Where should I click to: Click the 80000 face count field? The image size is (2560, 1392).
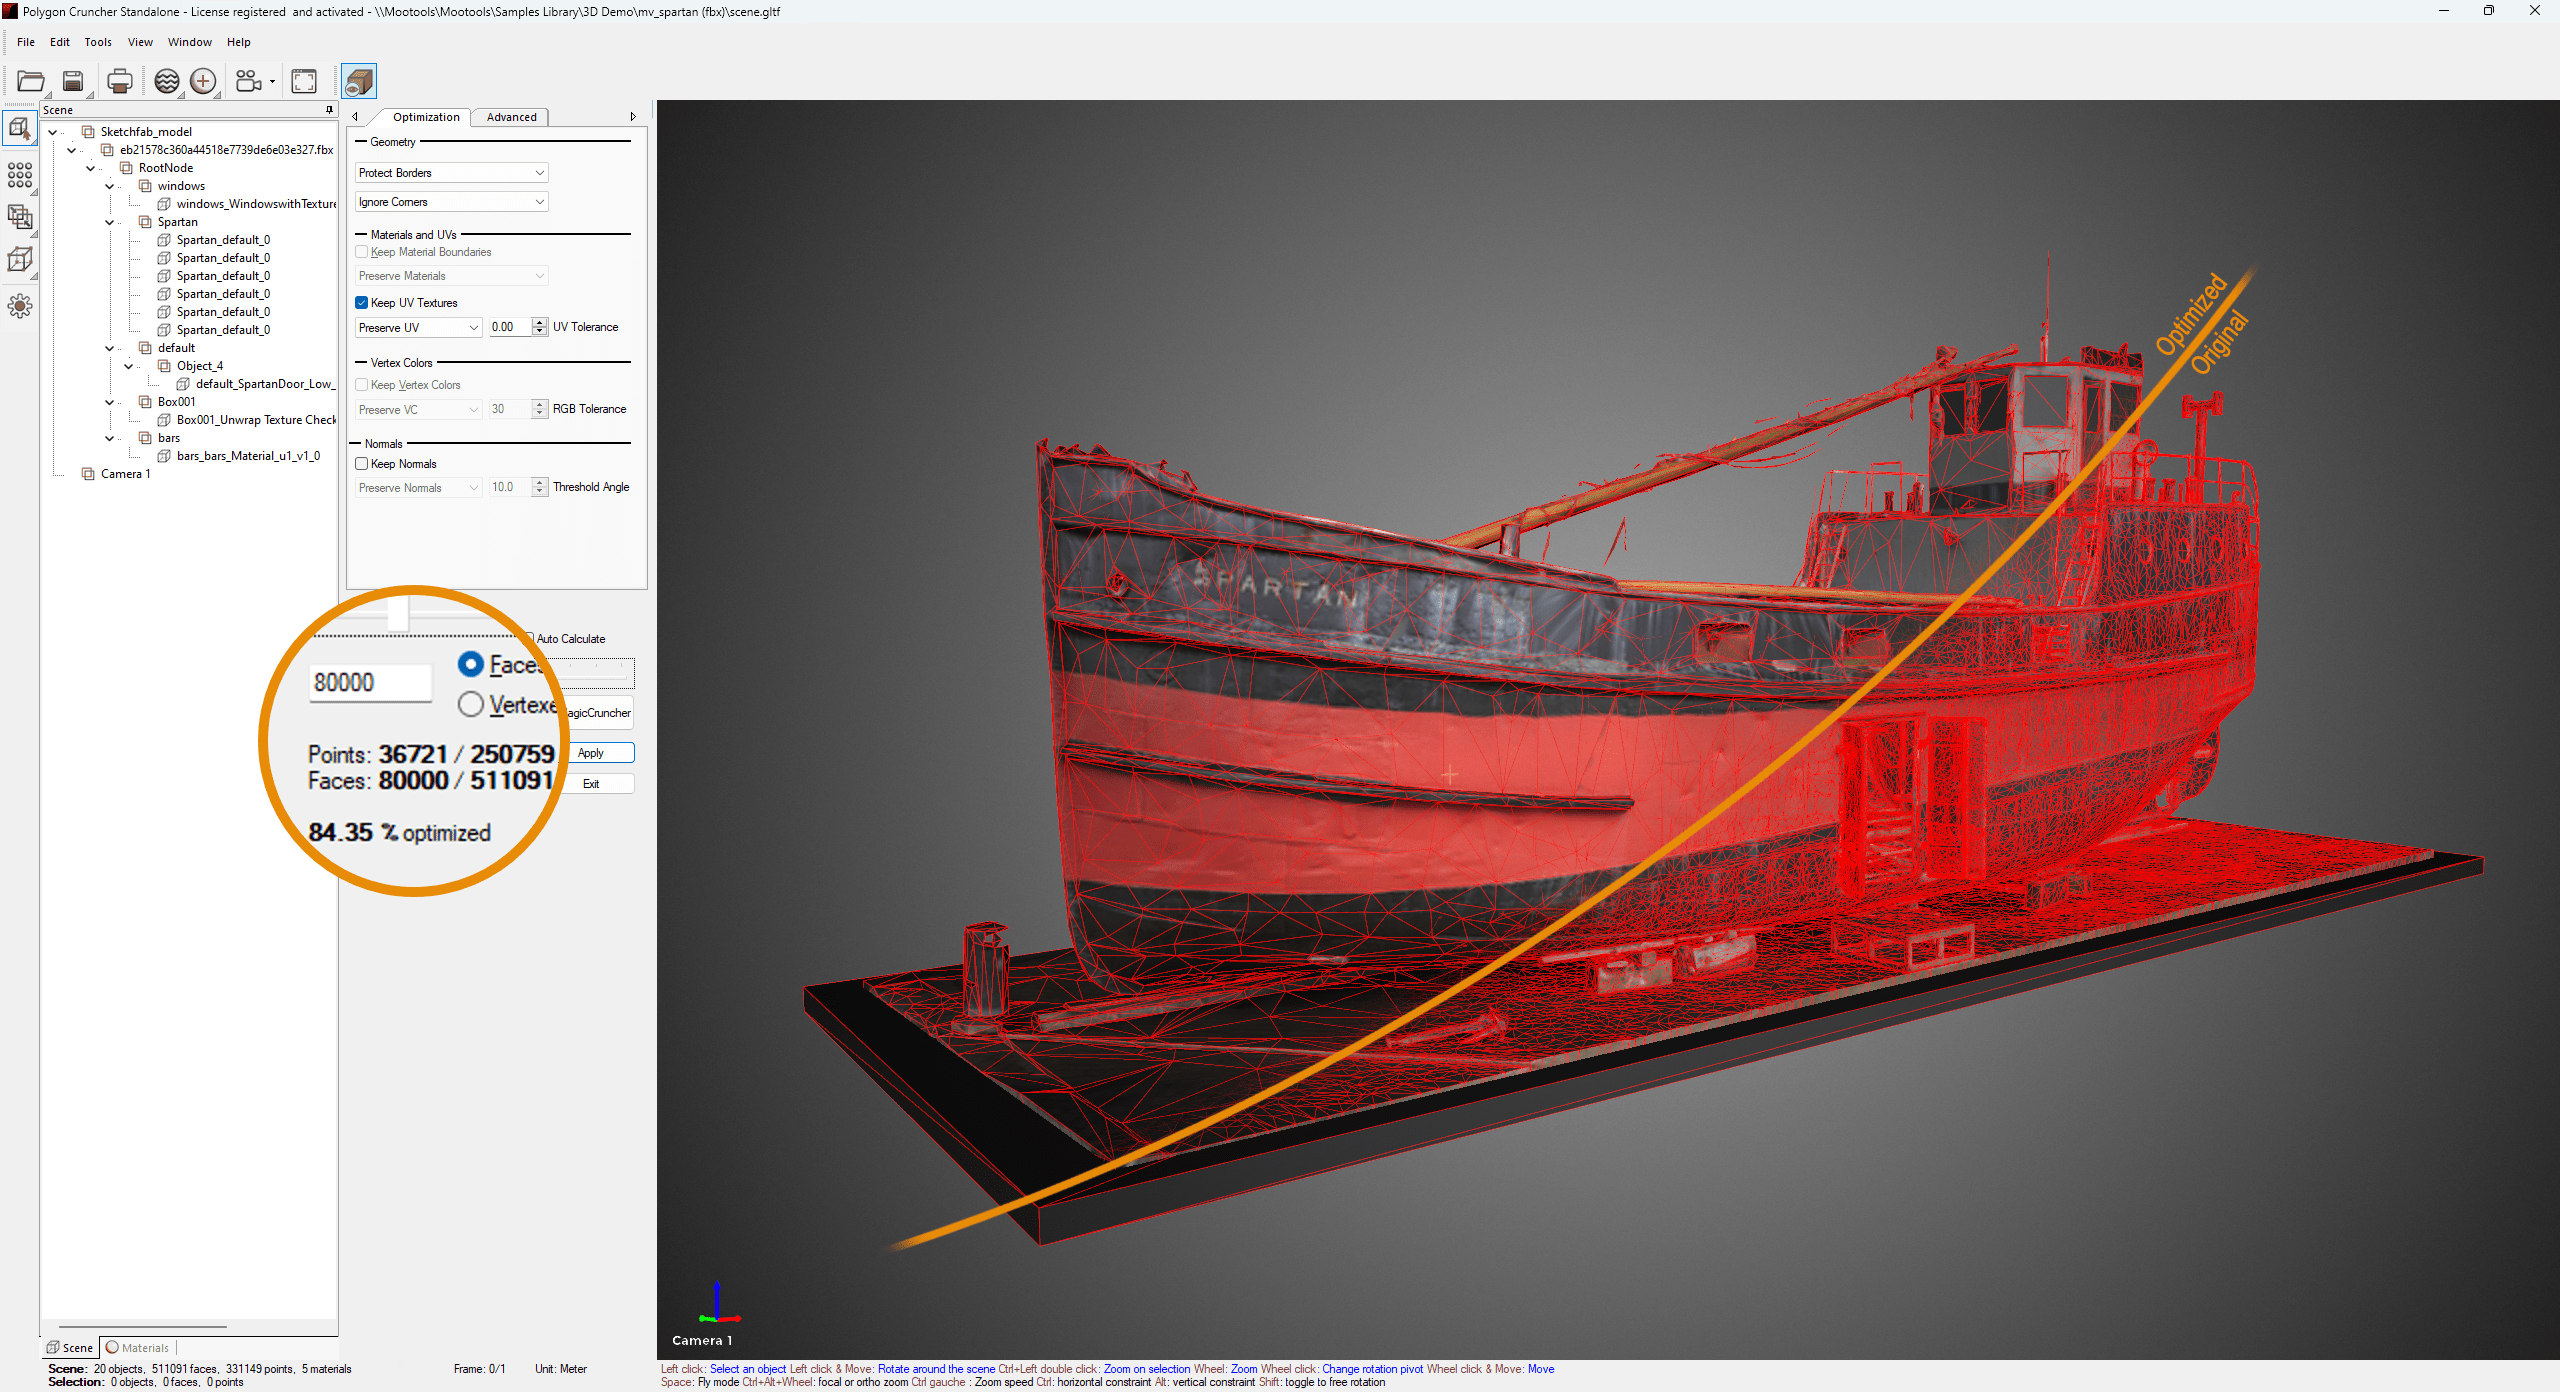pos(369,683)
